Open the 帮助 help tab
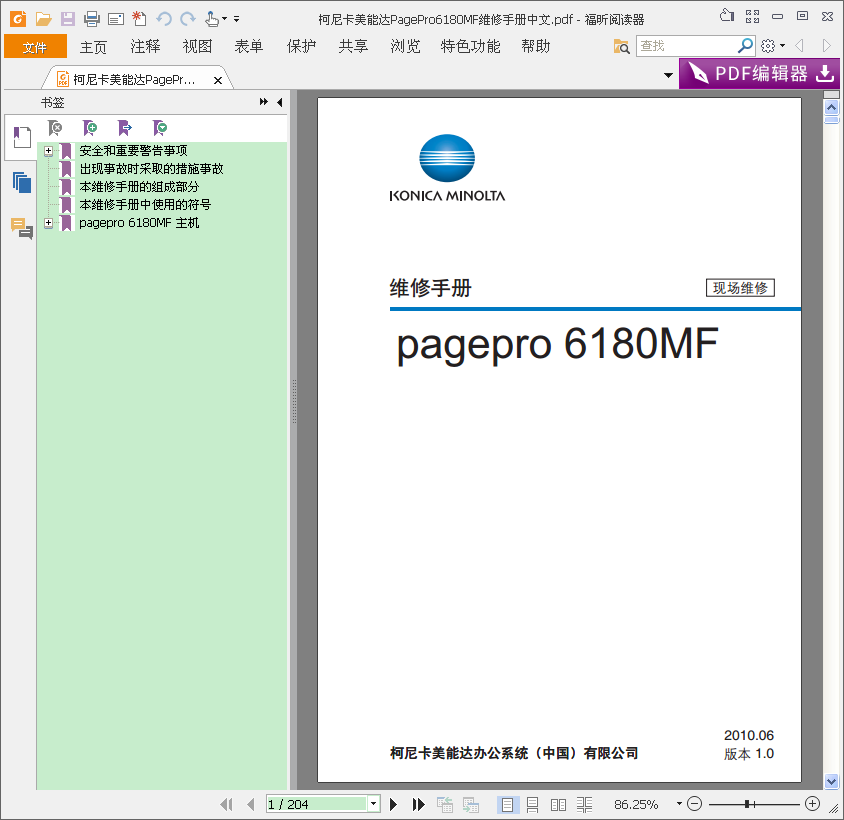This screenshot has width=844, height=820. pos(536,47)
